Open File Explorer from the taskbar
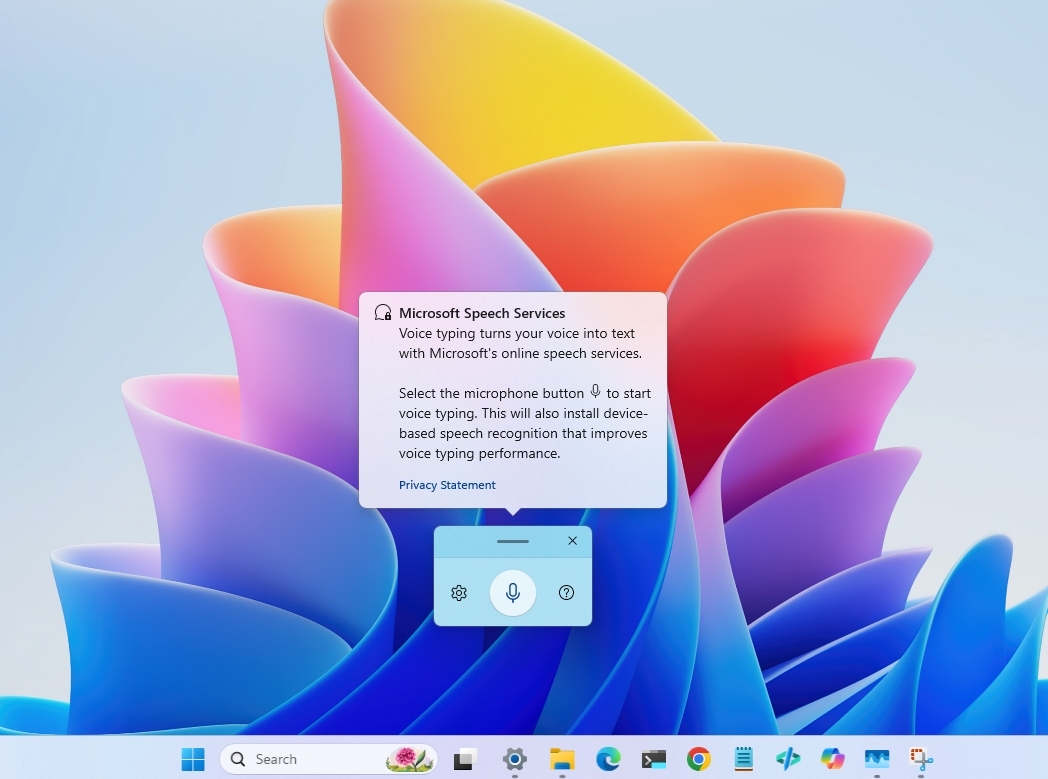The height and width of the screenshot is (779, 1048). coord(562,759)
